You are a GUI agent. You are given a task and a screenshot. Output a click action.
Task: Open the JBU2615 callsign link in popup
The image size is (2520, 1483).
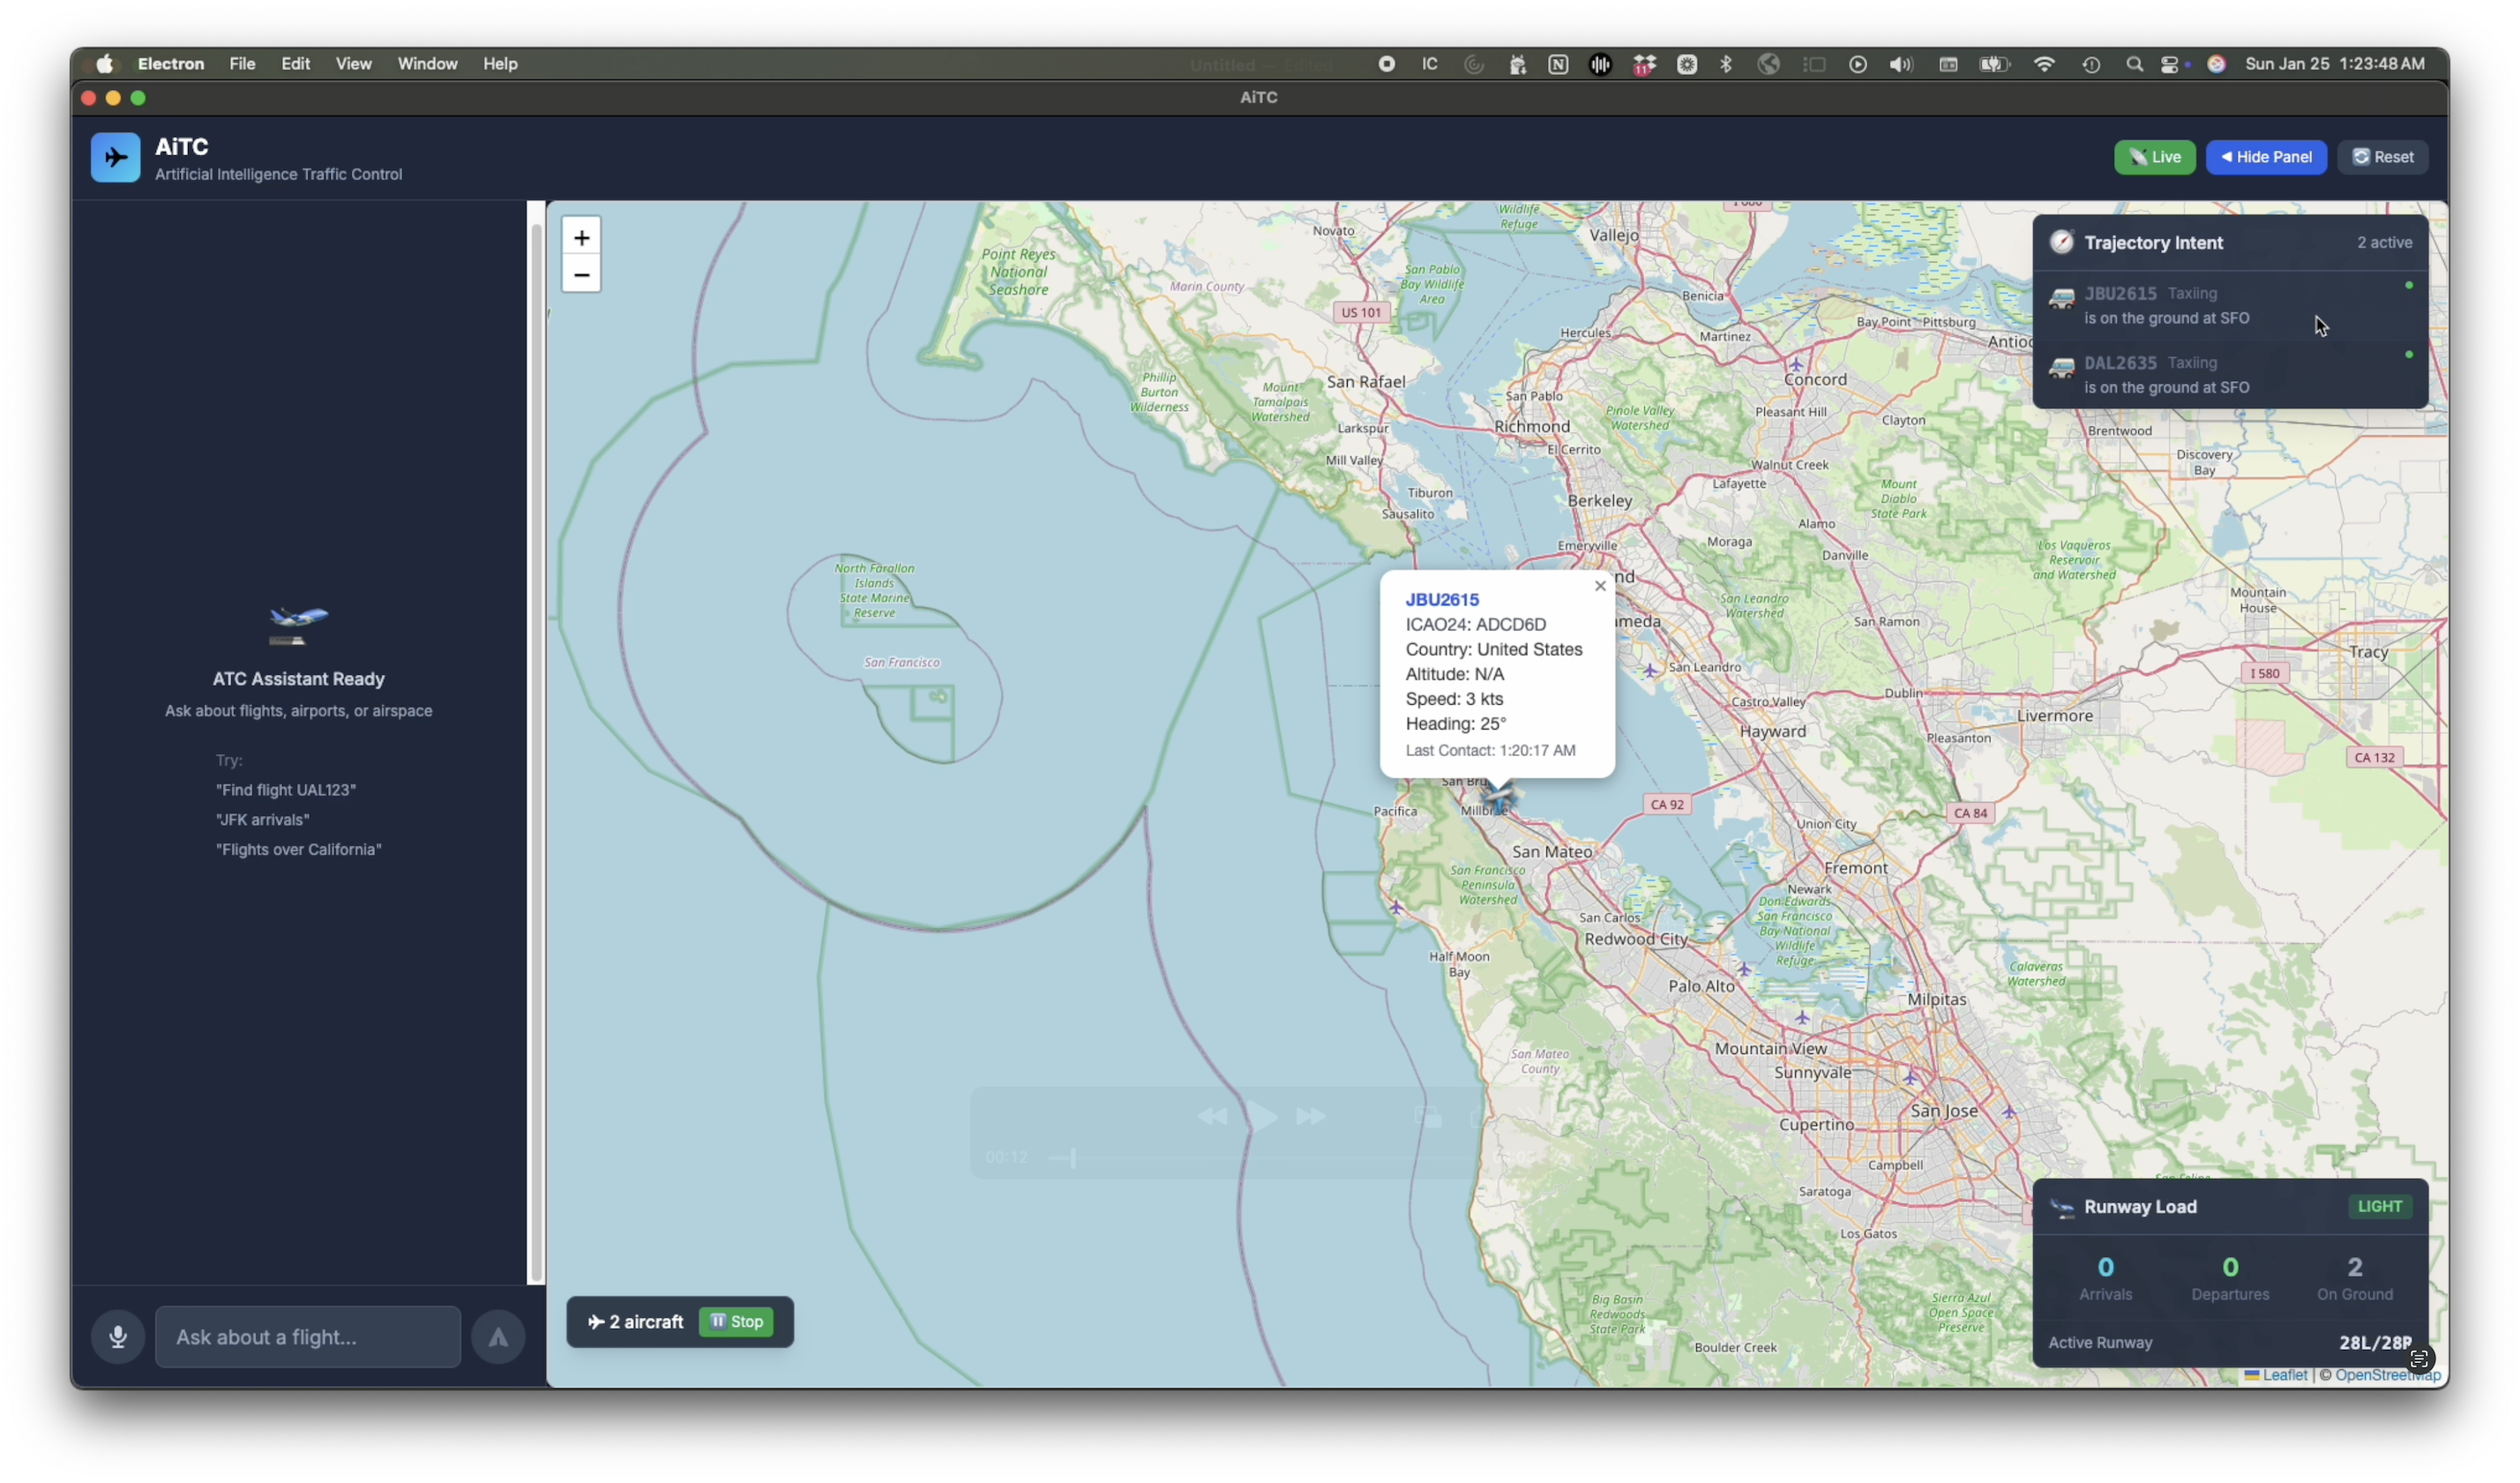click(x=1441, y=599)
